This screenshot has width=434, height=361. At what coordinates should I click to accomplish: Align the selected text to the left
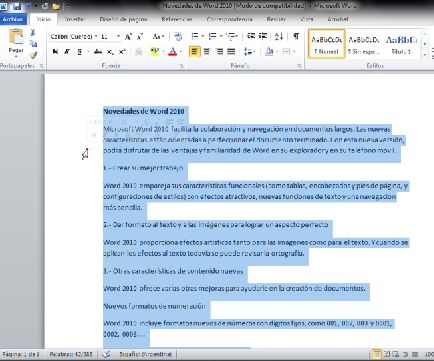click(195, 52)
